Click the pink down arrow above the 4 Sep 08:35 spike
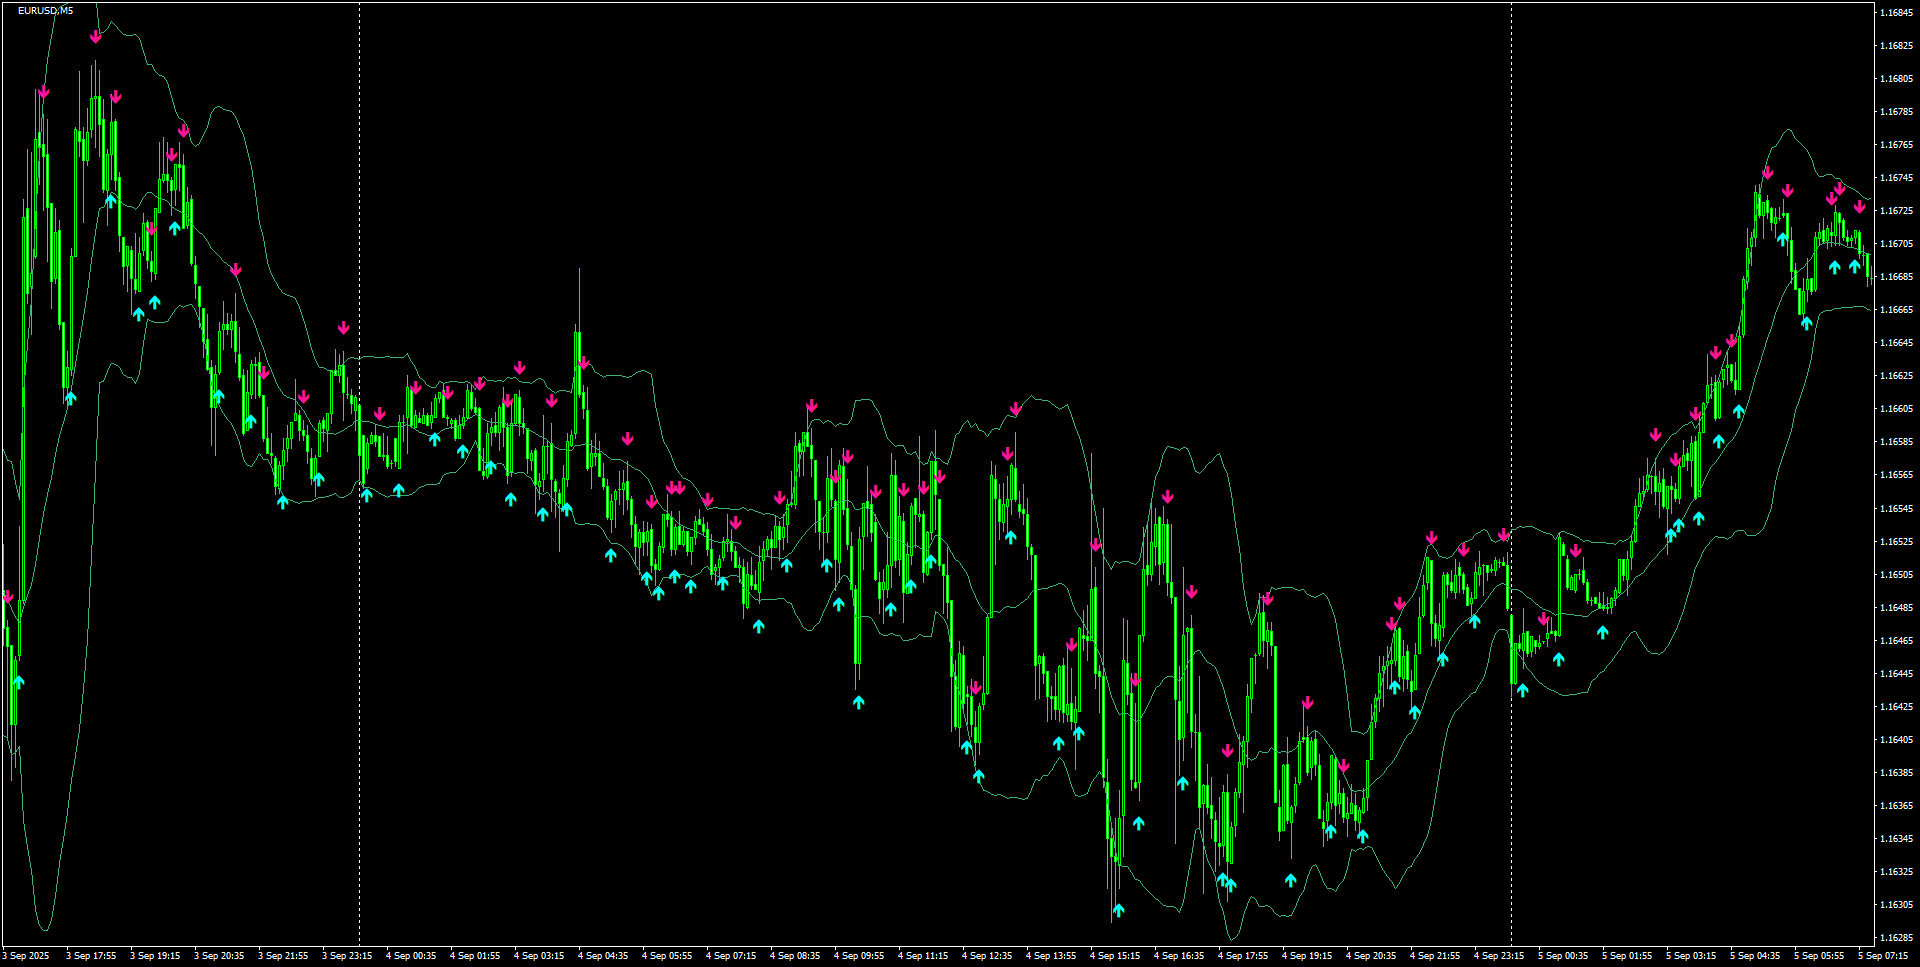The image size is (1920, 967). 810,406
